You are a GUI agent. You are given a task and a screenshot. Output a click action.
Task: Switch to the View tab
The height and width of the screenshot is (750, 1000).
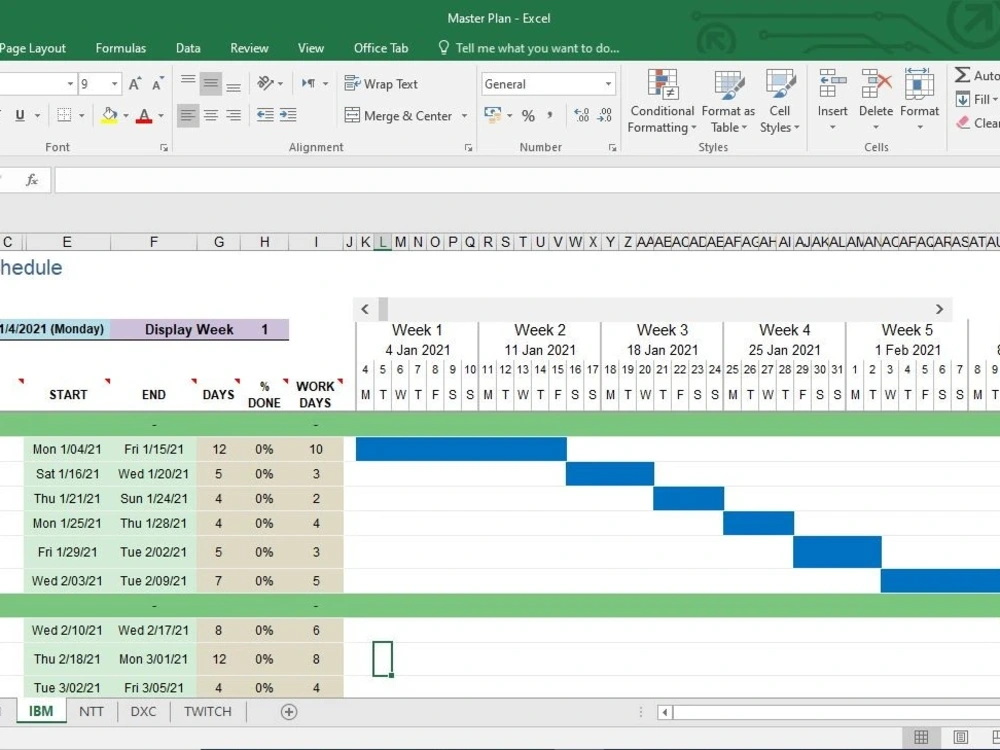click(x=311, y=48)
